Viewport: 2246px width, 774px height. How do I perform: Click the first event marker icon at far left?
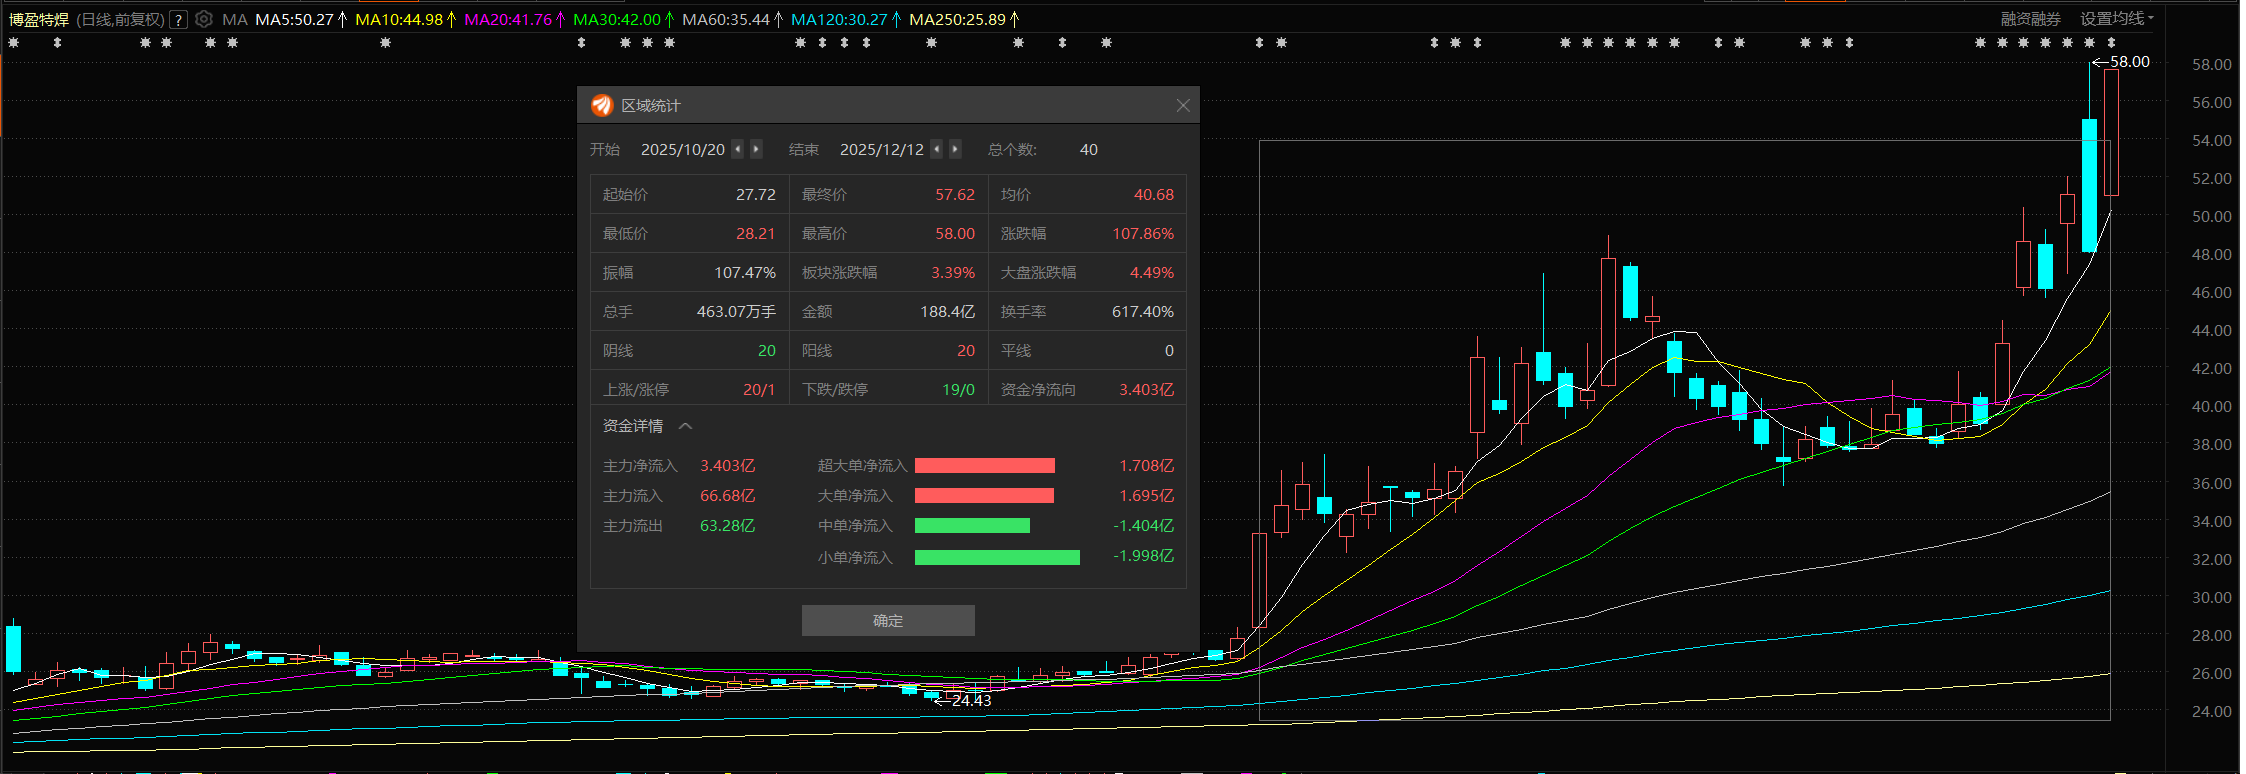coord(14,42)
